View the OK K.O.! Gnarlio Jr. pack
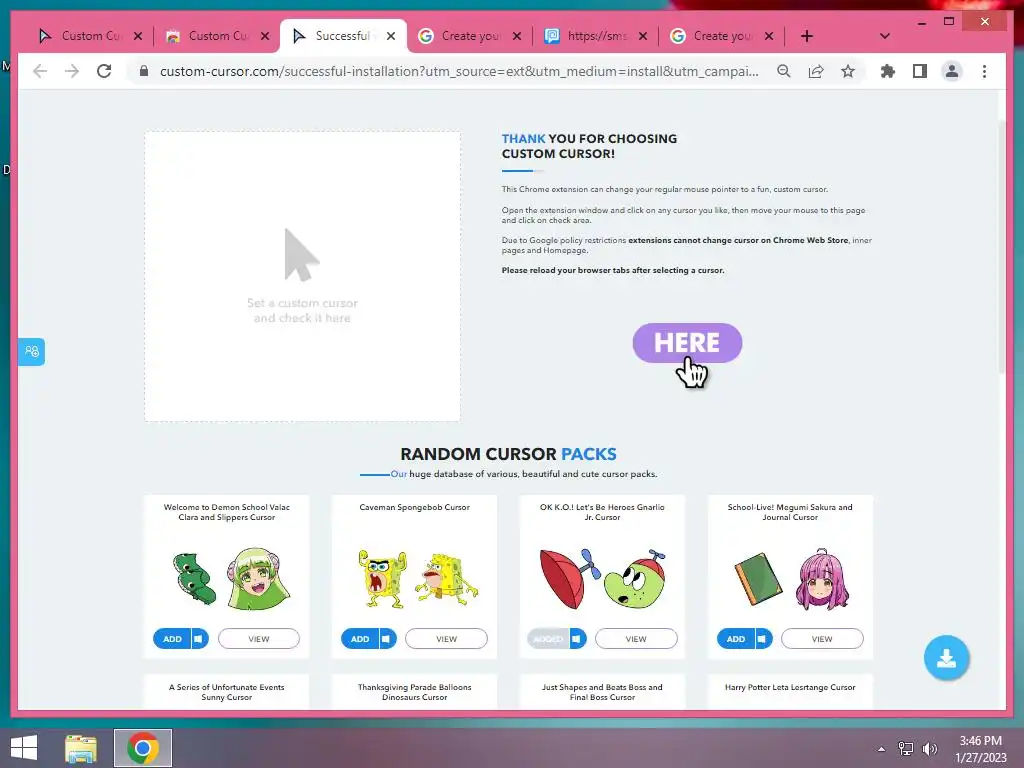Screen dimensions: 1024x768 pos(635,639)
